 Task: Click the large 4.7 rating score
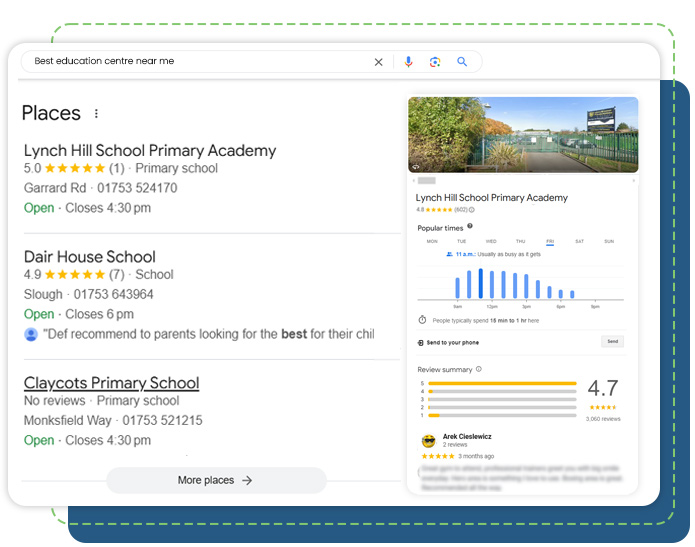coord(603,388)
